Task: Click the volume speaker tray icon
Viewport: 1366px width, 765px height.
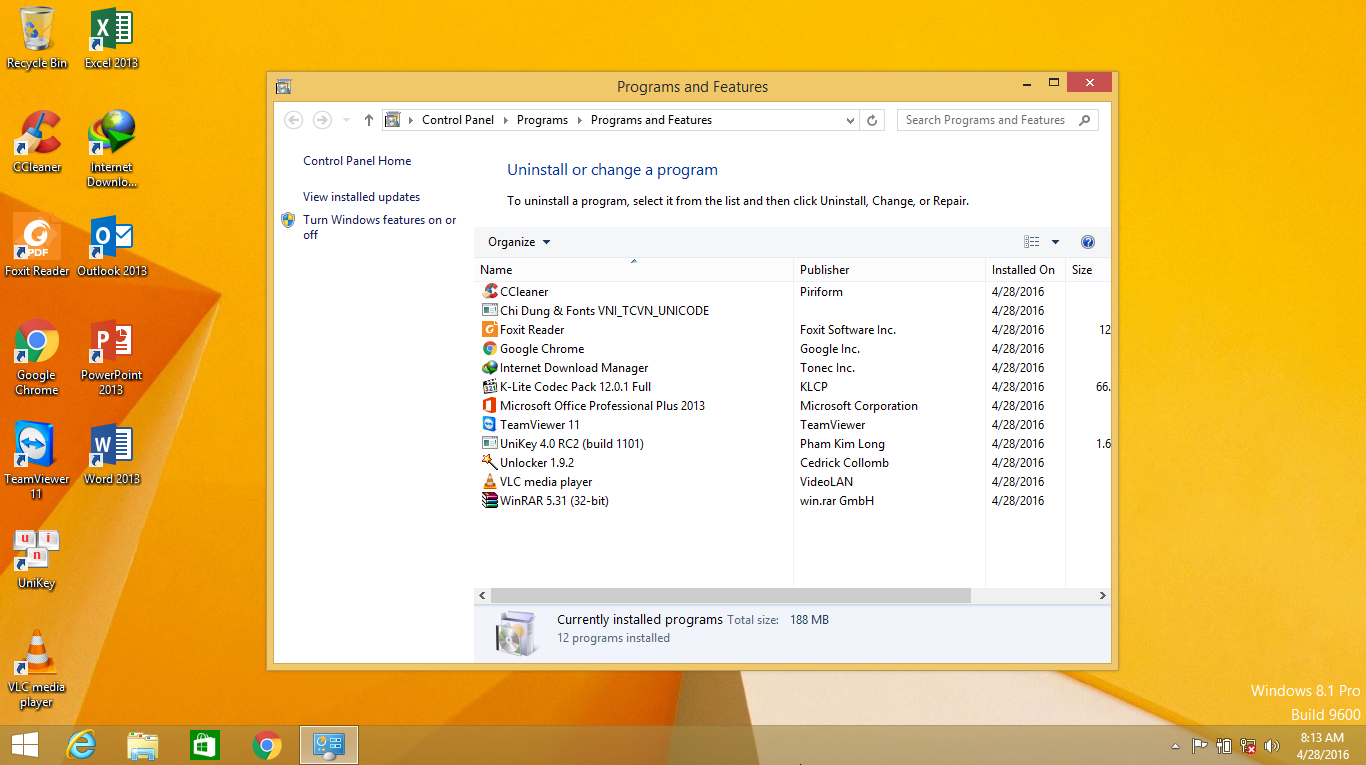Action: point(1272,746)
